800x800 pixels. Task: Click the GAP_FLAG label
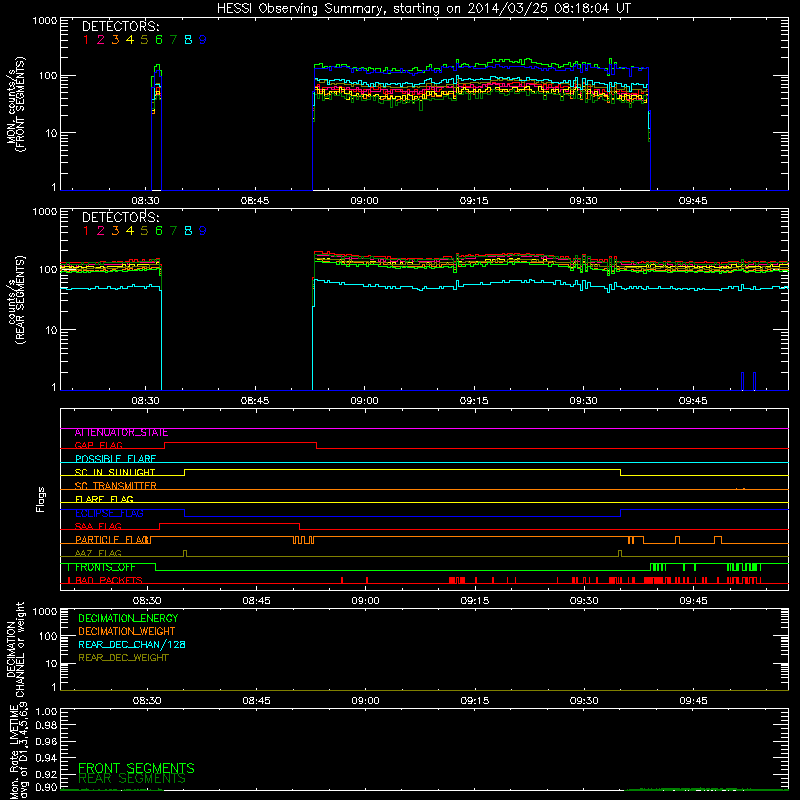click(98, 445)
